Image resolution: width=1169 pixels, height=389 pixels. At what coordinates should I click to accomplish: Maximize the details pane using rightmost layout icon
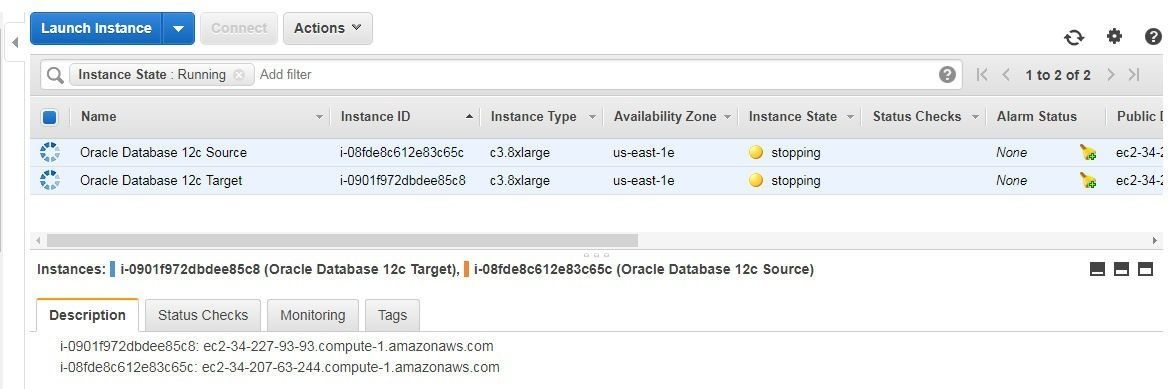(1145, 269)
